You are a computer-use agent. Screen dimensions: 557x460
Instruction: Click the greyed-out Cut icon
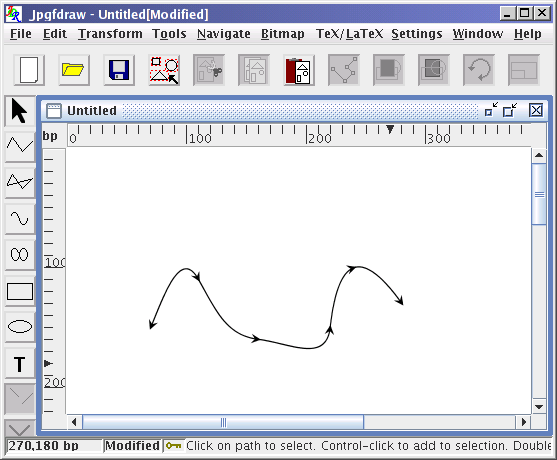[209, 70]
